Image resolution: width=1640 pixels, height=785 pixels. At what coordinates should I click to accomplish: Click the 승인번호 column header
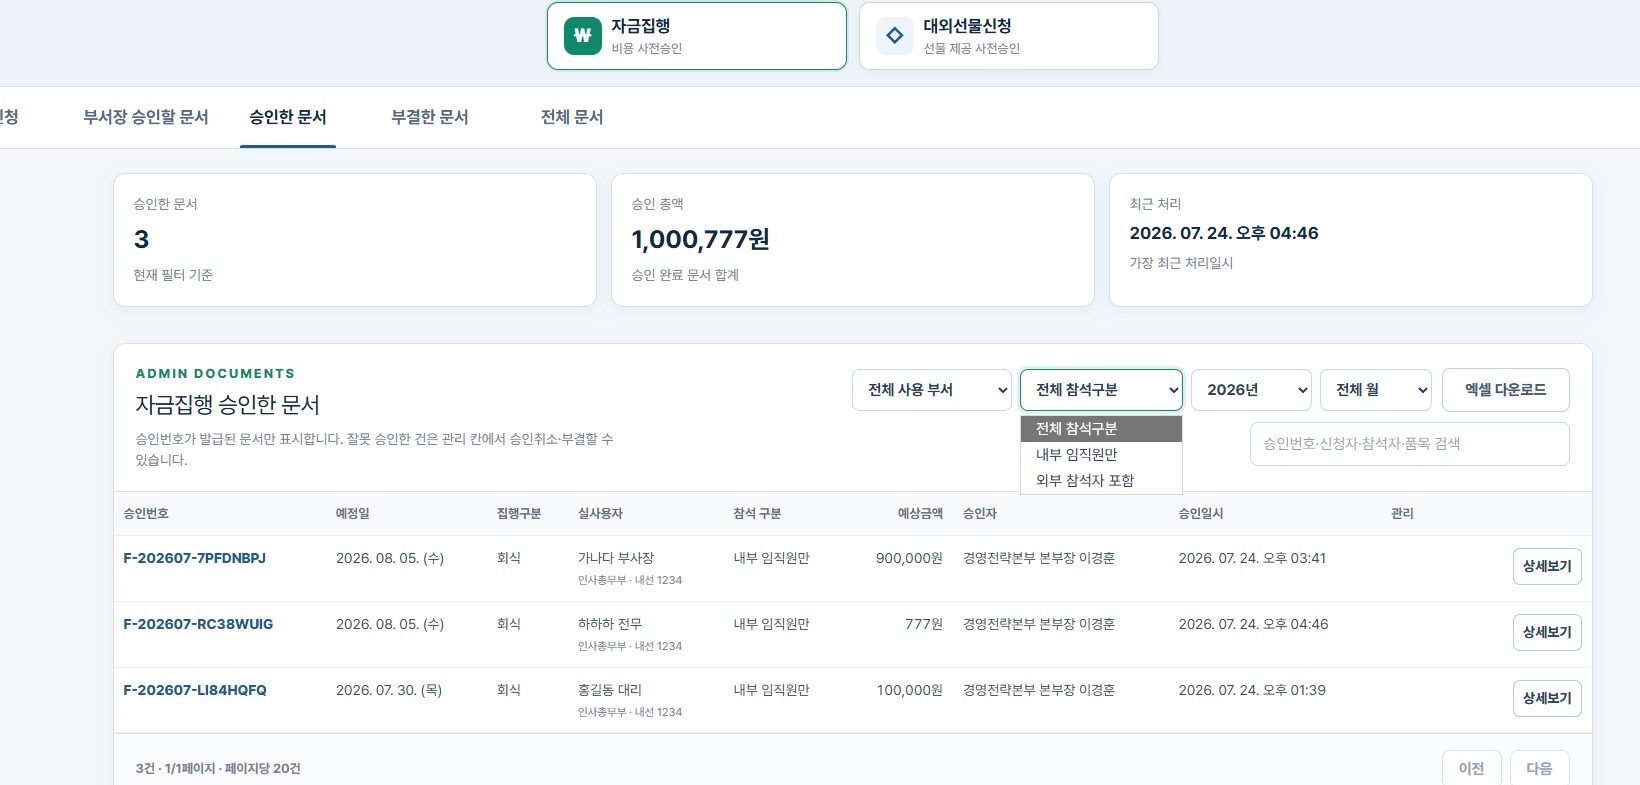pyautogui.click(x=146, y=514)
